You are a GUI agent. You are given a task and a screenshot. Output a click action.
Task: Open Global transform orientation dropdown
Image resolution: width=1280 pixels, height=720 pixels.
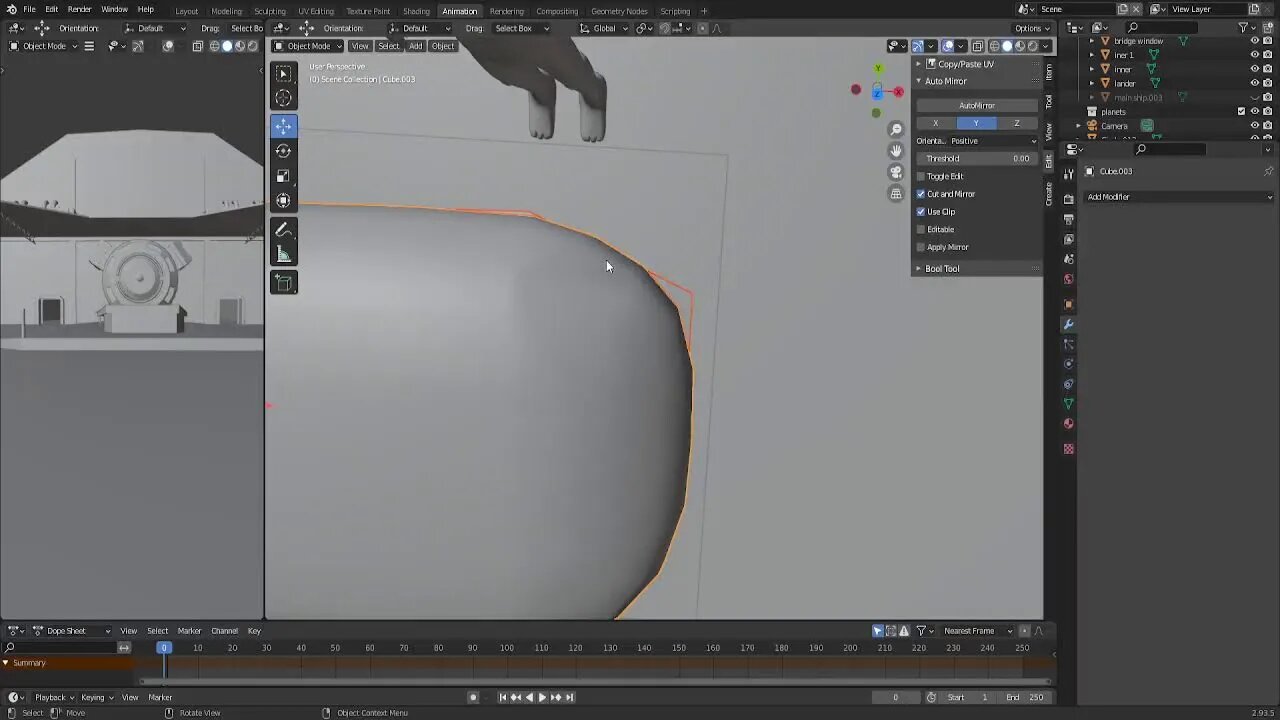point(604,28)
